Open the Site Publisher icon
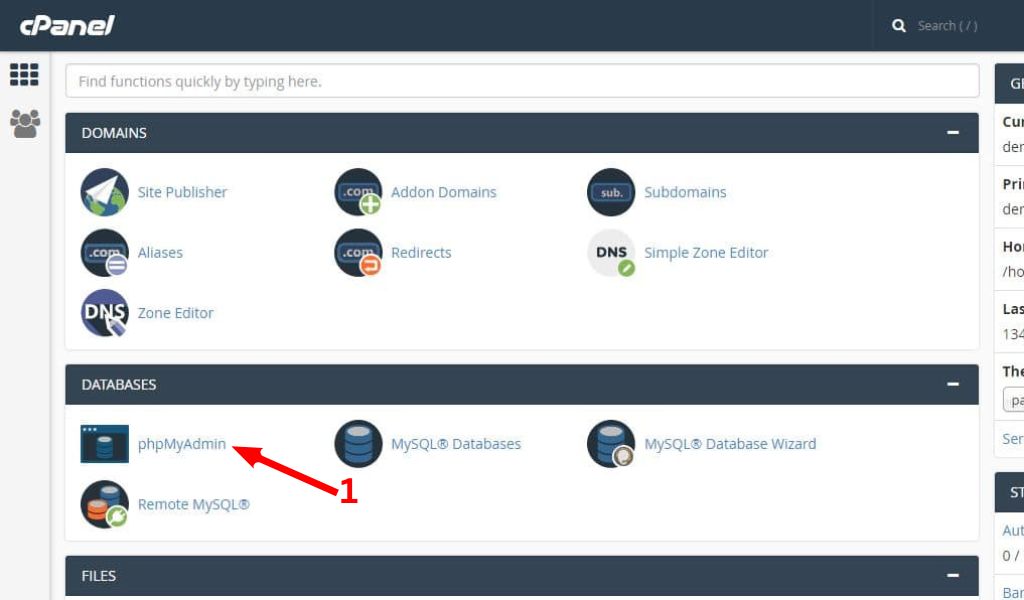The width and height of the screenshot is (1024, 600). point(104,192)
